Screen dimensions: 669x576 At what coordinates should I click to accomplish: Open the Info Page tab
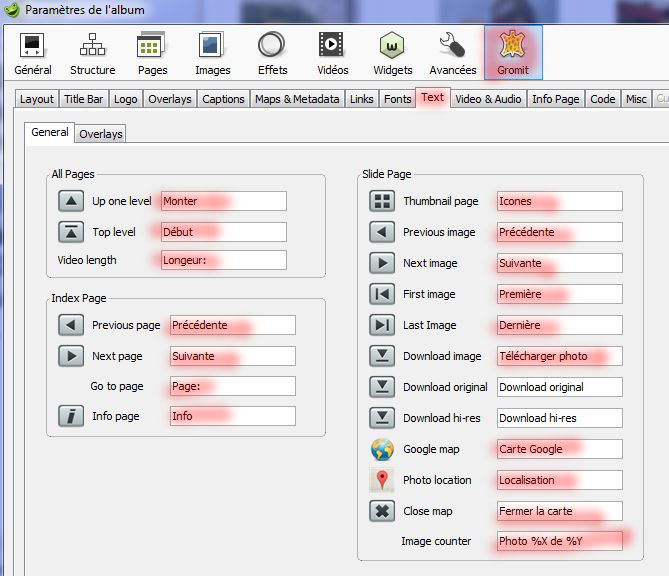coord(555,99)
